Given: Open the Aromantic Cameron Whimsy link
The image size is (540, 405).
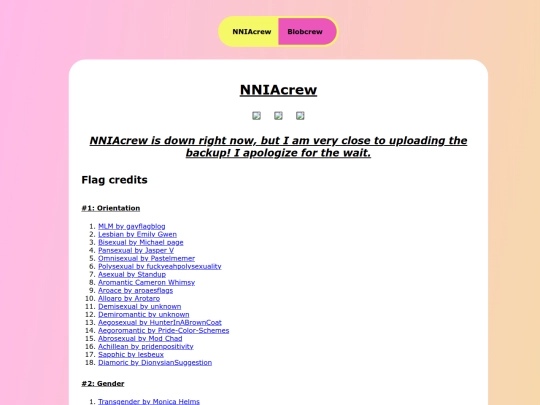Looking at the screenshot, I should pos(146,282).
